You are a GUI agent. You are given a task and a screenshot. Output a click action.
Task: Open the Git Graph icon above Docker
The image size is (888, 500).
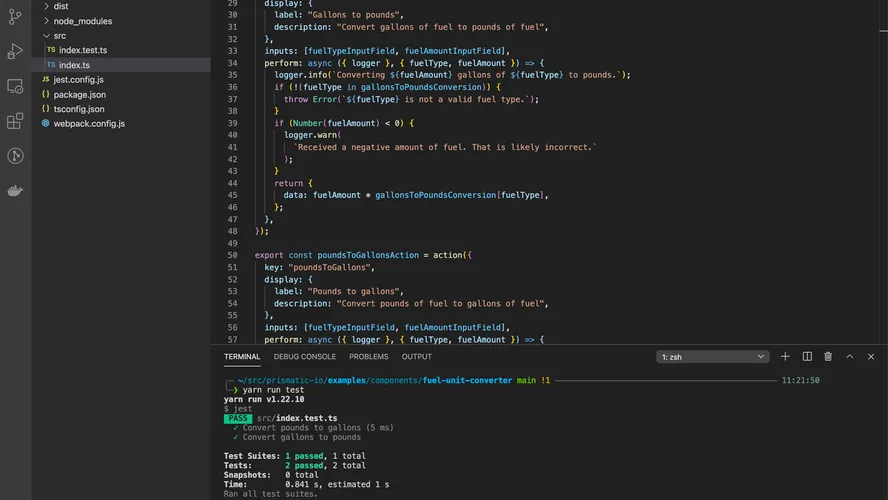tap(15, 155)
